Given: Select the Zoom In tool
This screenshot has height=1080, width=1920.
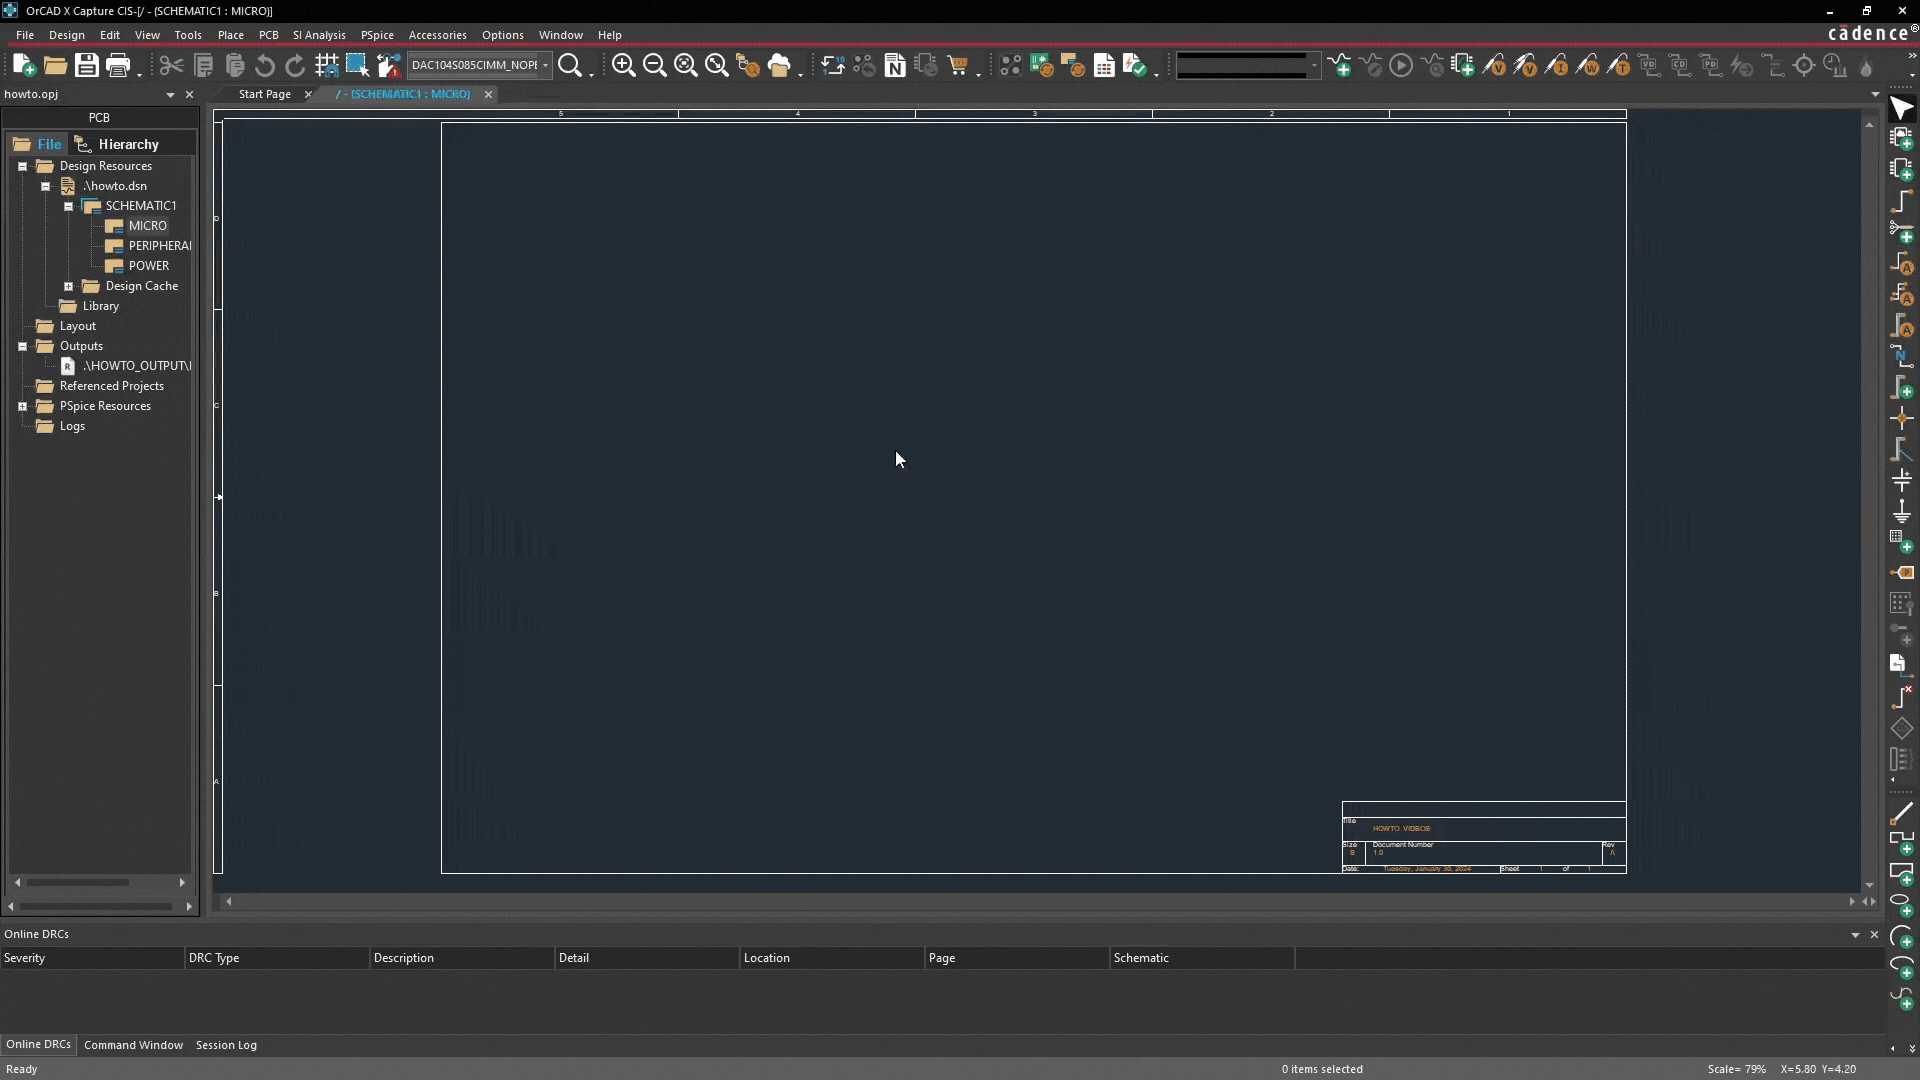Looking at the screenshot, I should pos(624,65).
